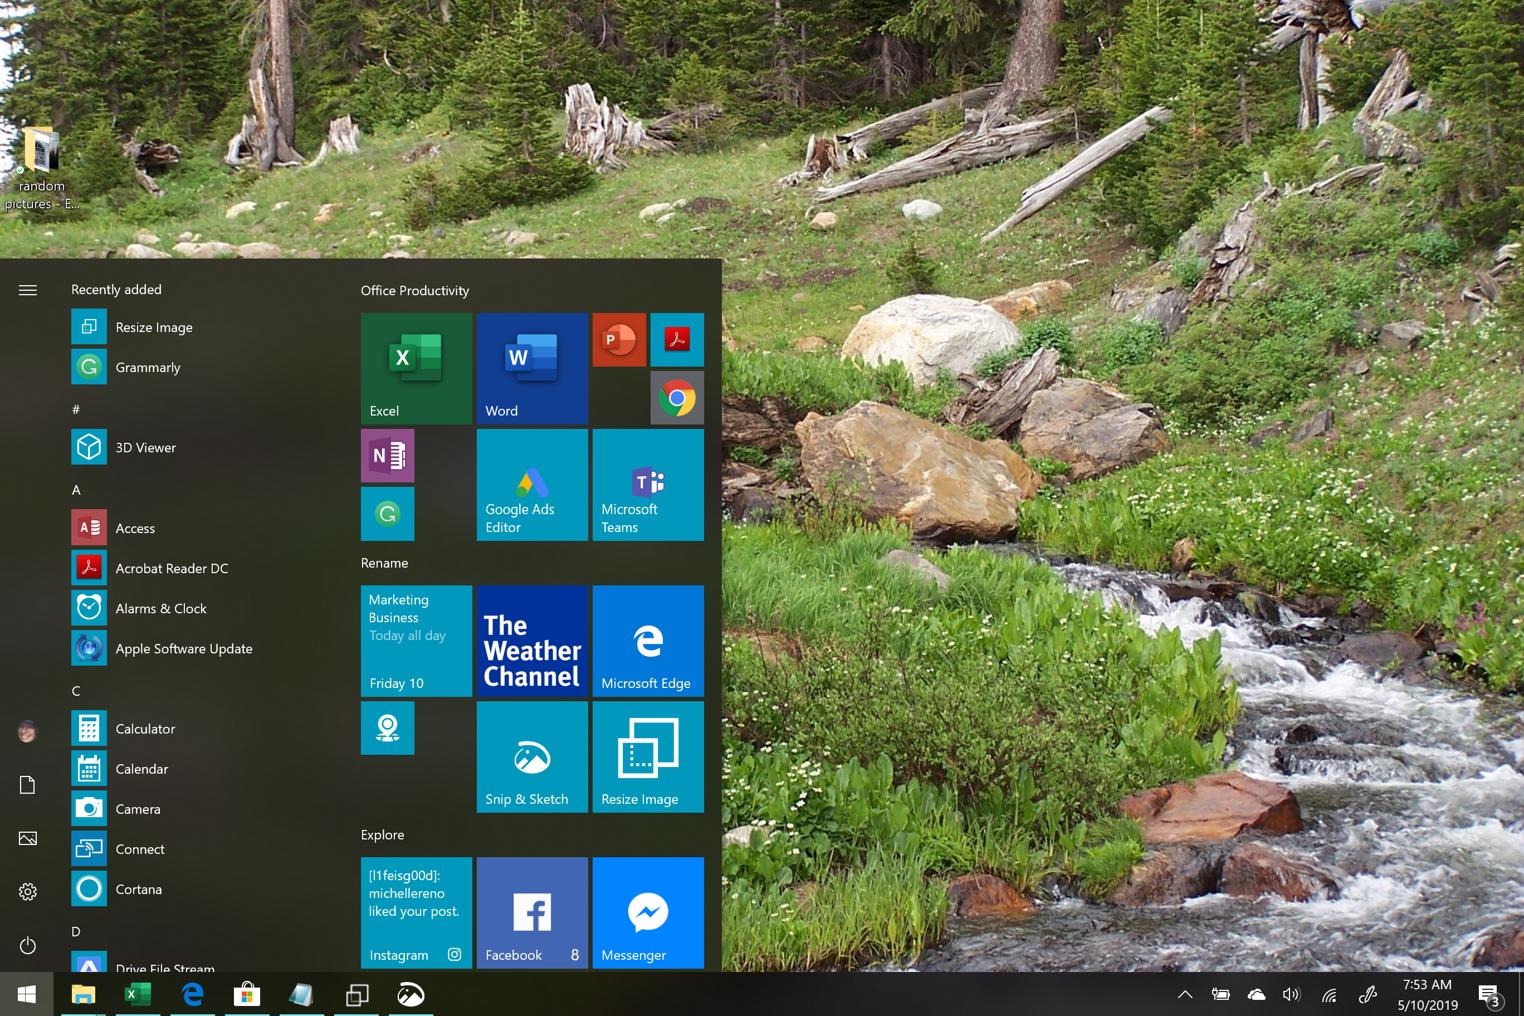Select the Explore group title
Image resolution: width=1524 pixels, height=1016 pixels.
tap(383, 835)
